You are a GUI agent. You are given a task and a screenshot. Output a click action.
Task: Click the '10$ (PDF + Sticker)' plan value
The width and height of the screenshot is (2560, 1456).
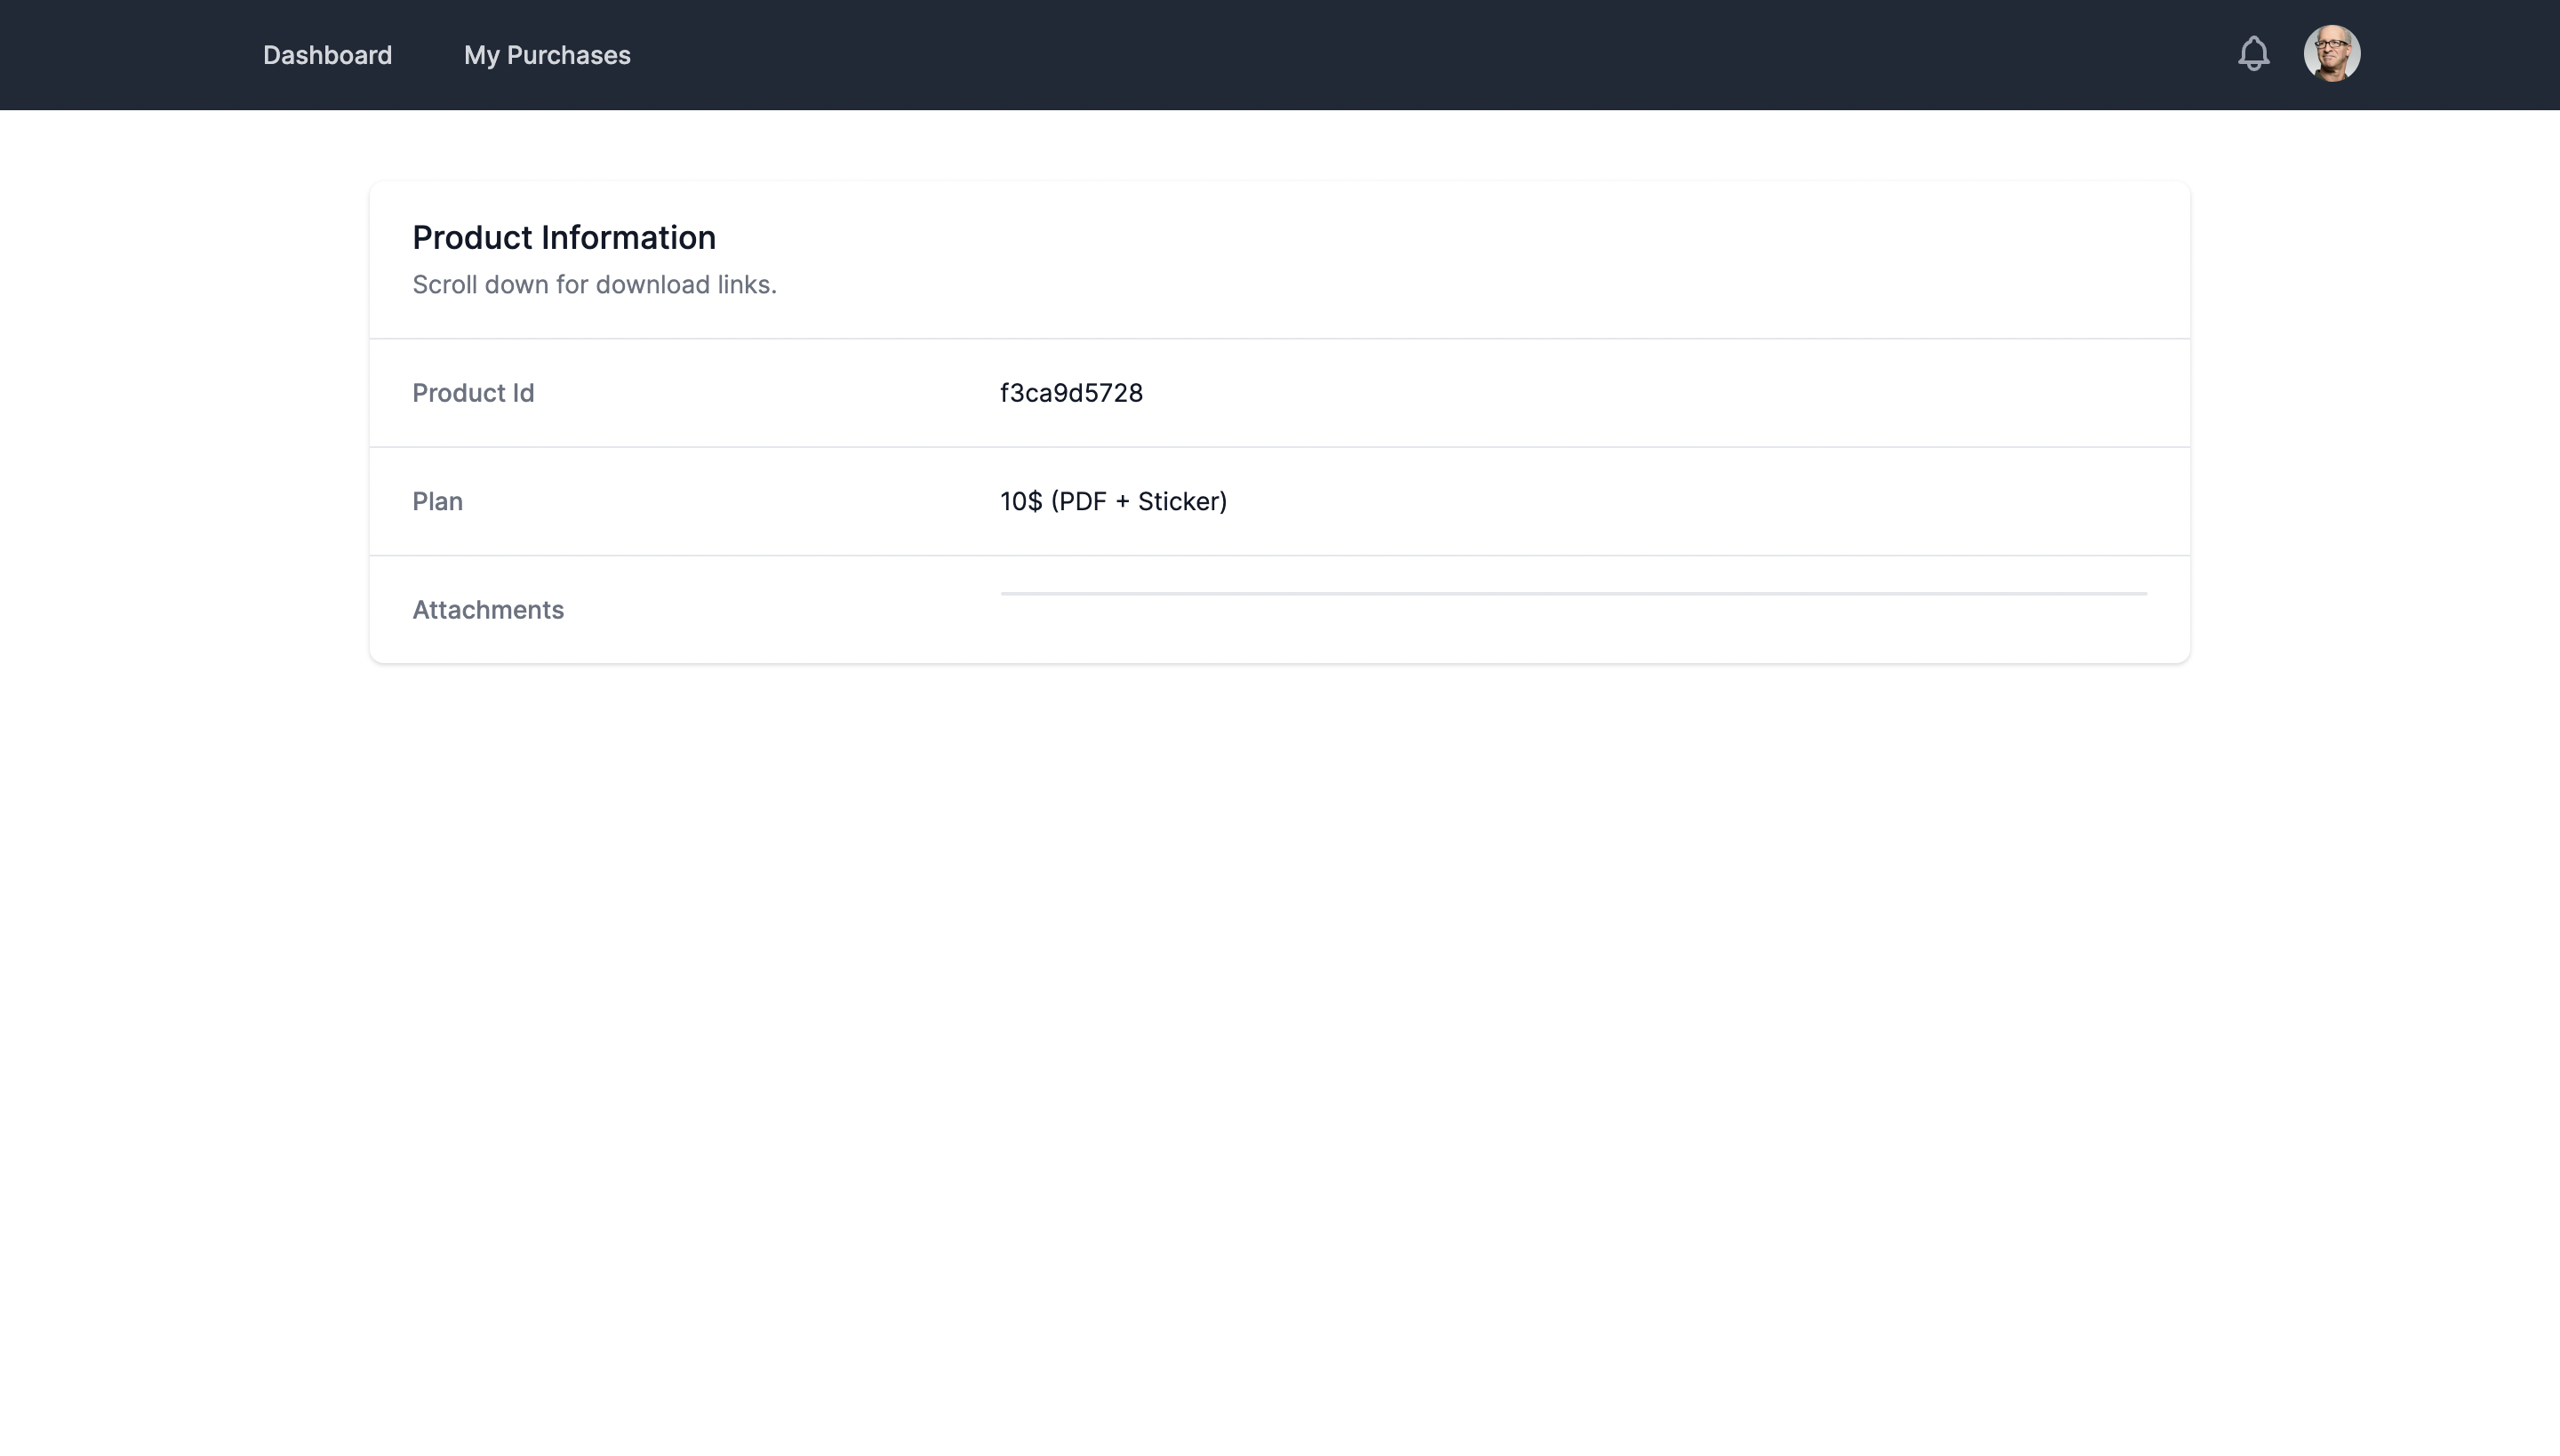click(x=1113, y=501)
